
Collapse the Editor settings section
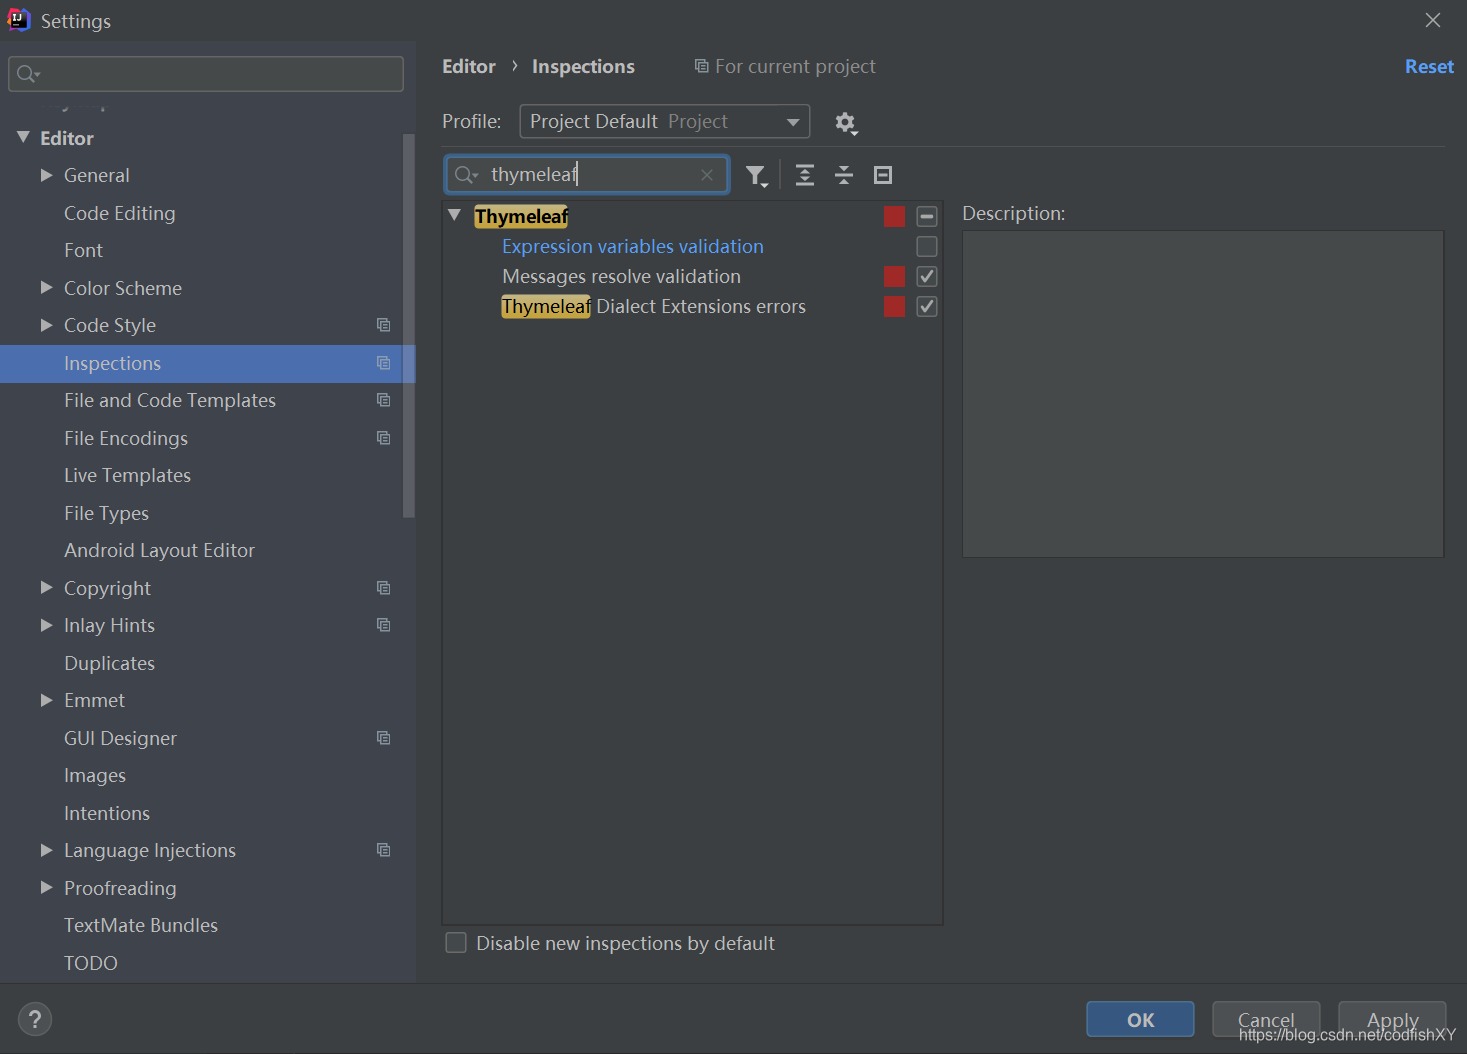tap(23, 137)
